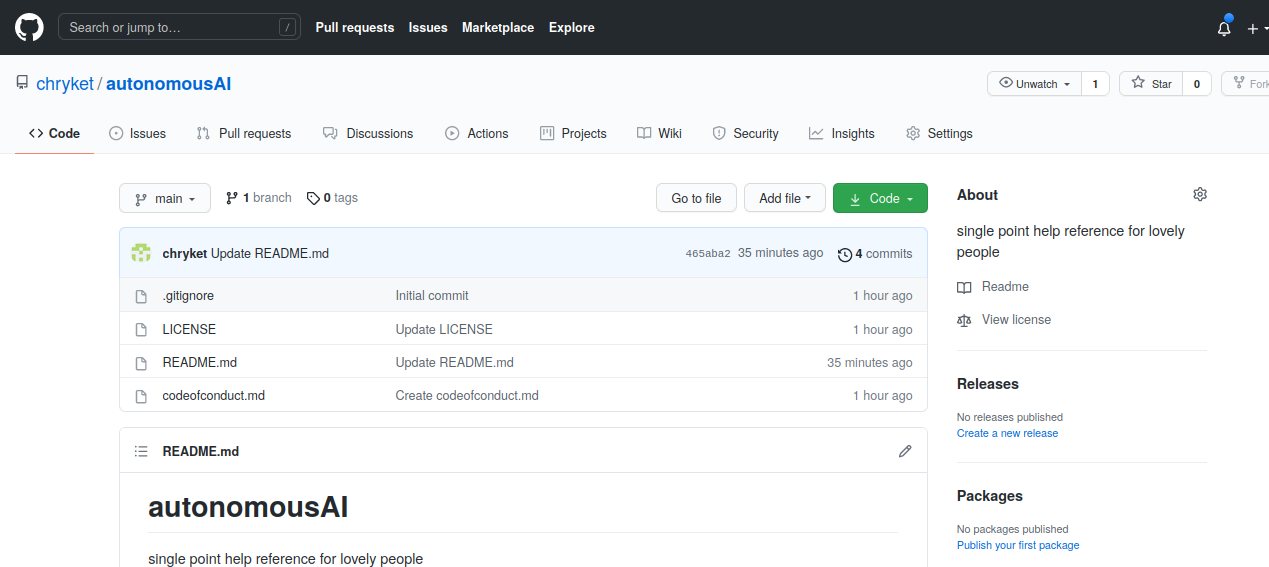Star the repository
Viewport: 1269px width, 567px height.
point(1151,84)
